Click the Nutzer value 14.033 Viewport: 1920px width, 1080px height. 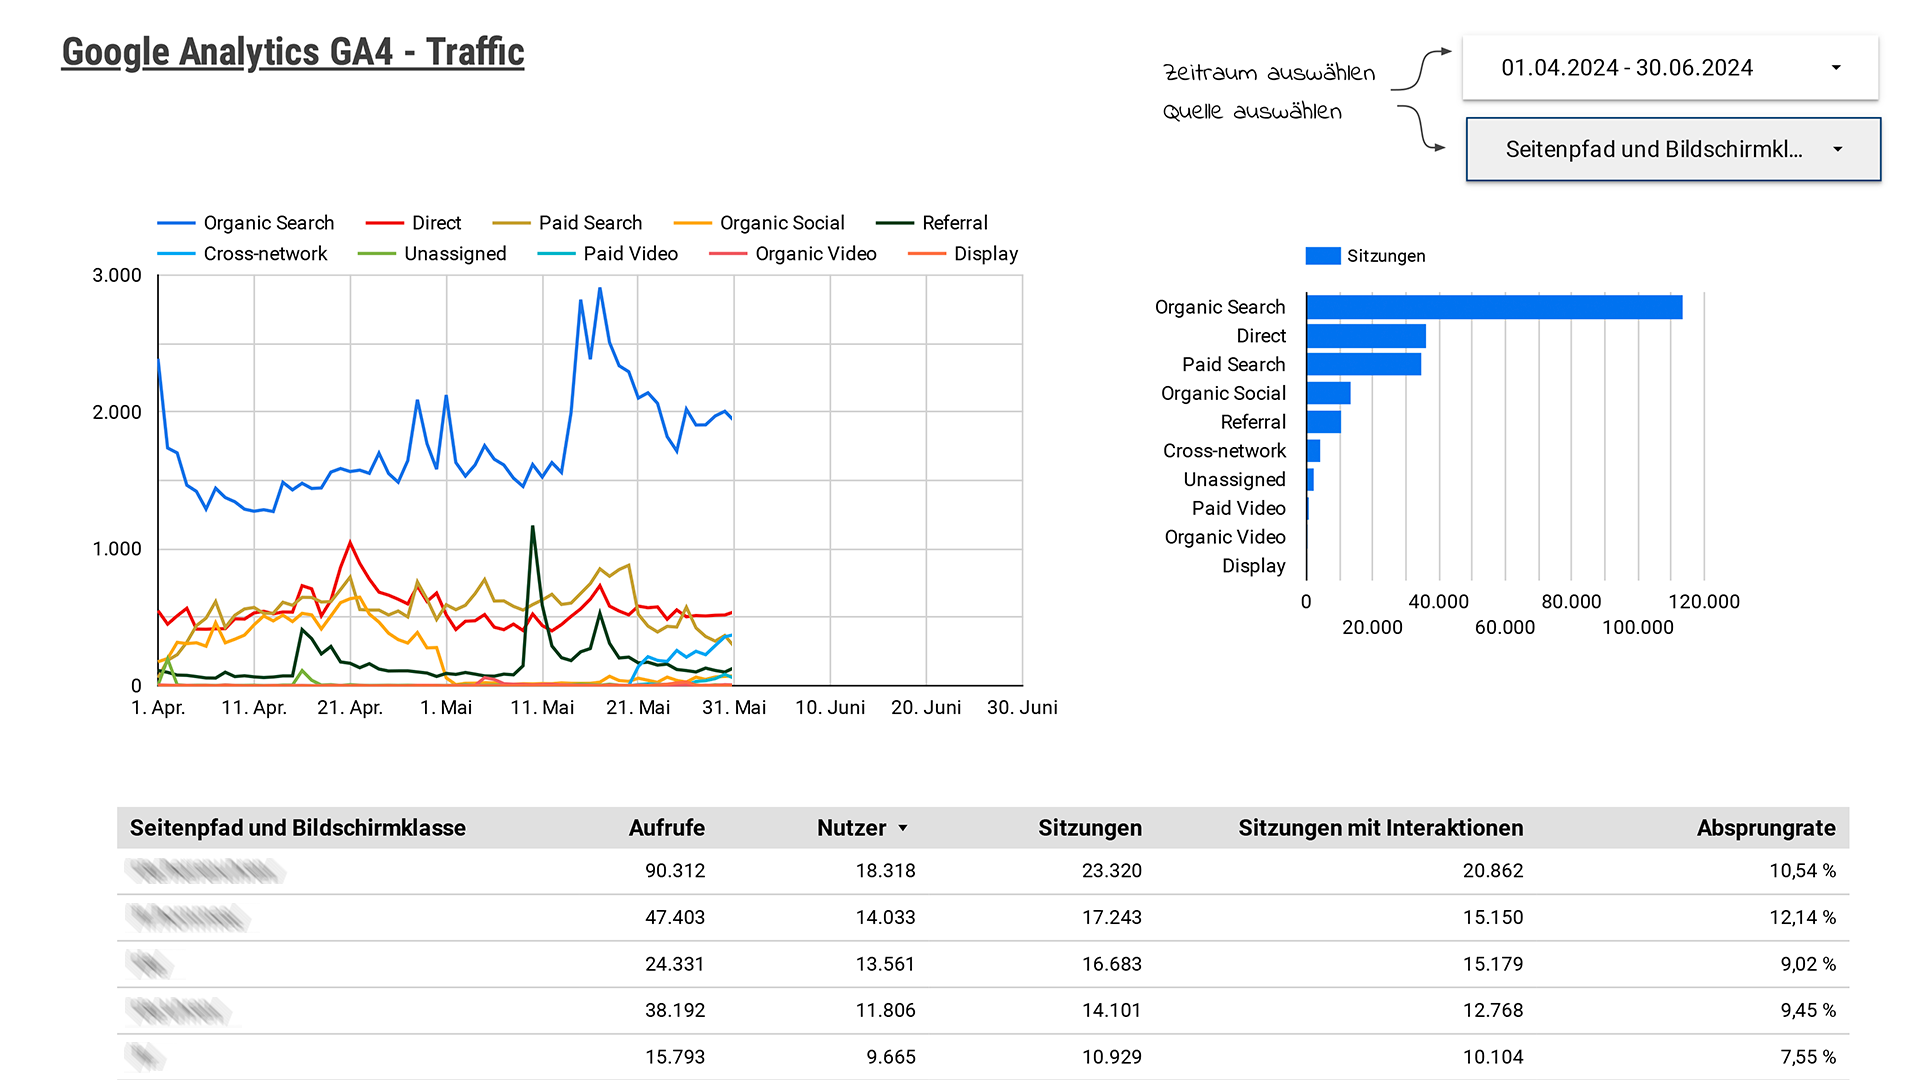coord(885,917)
